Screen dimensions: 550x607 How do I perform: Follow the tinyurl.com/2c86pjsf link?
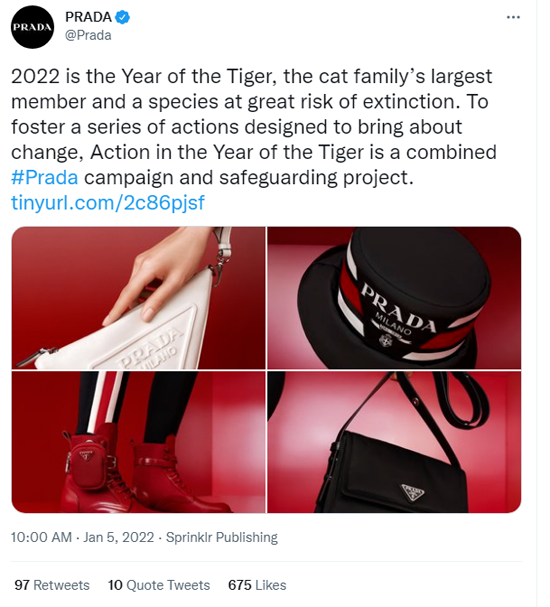108,202
